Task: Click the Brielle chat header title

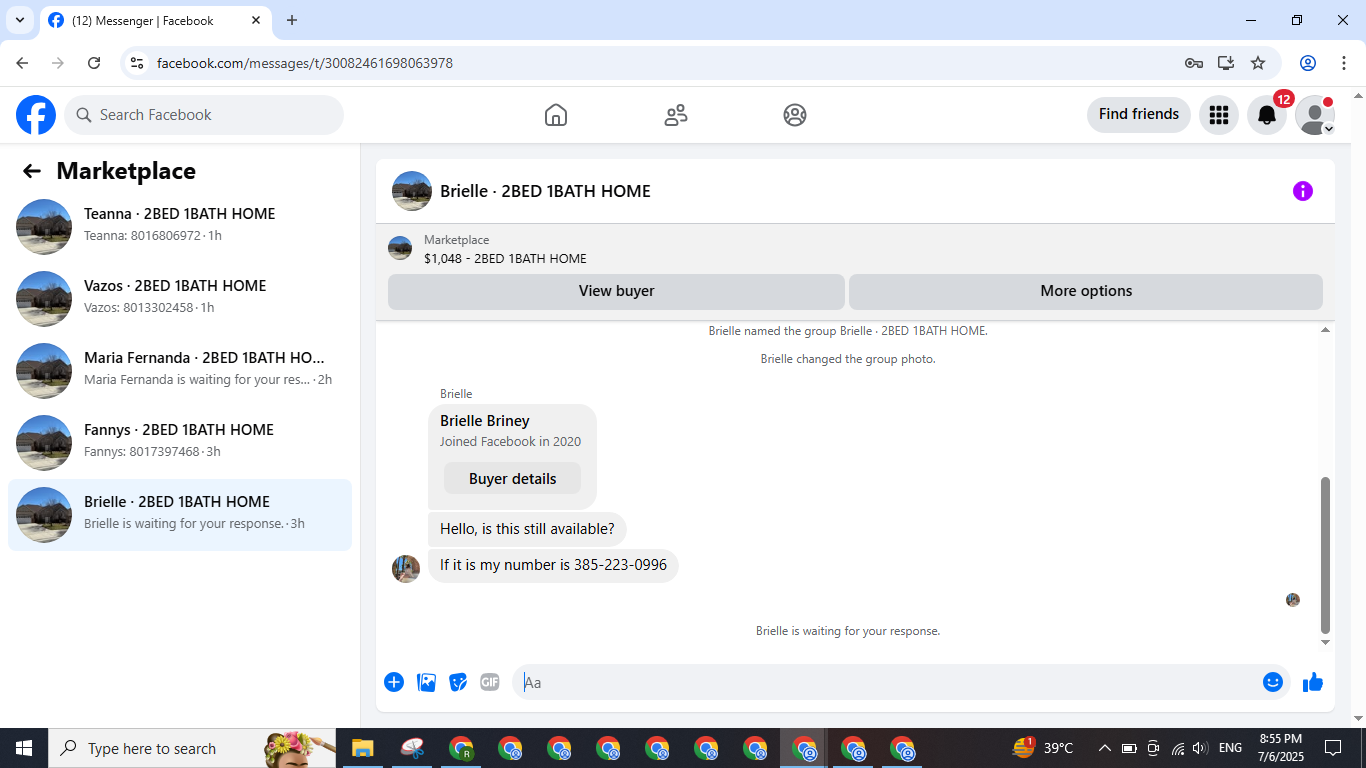Action: pyautogui.click(x=545, y=191)
